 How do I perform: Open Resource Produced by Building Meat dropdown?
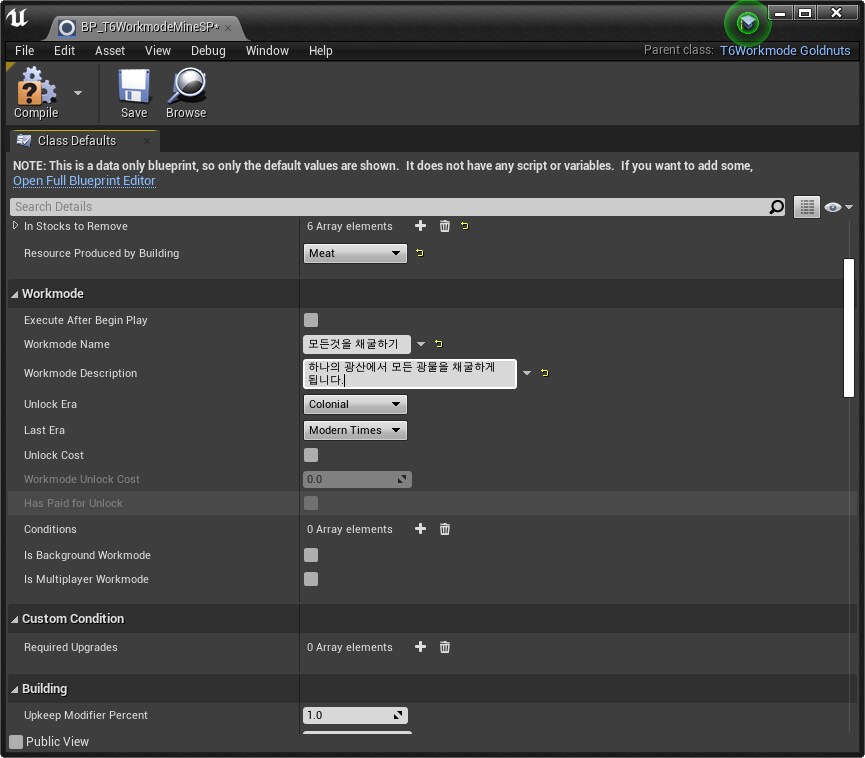pos(355,253)
